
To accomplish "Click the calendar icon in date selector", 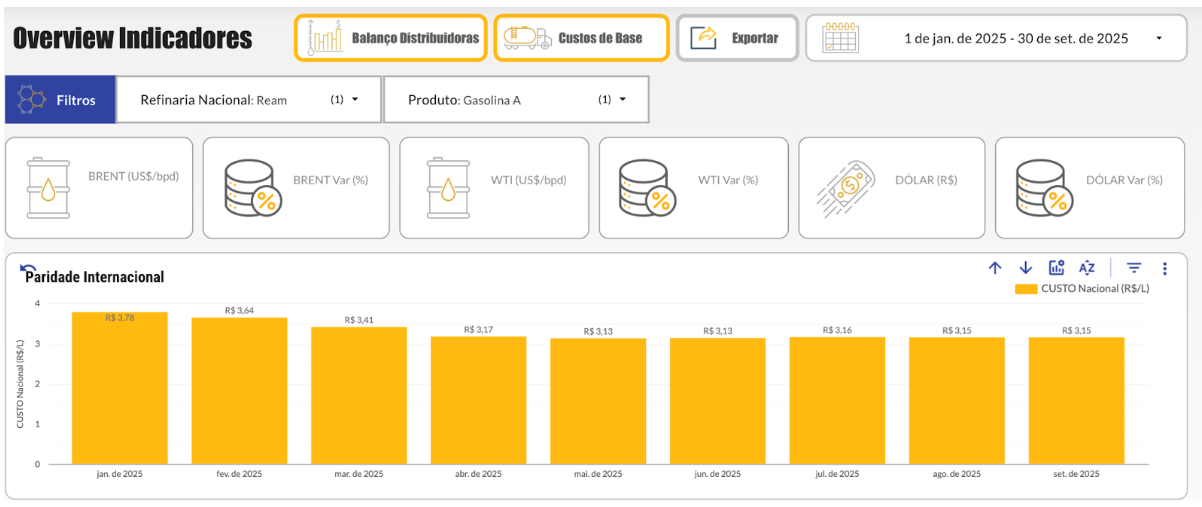I will pos(840,38).
